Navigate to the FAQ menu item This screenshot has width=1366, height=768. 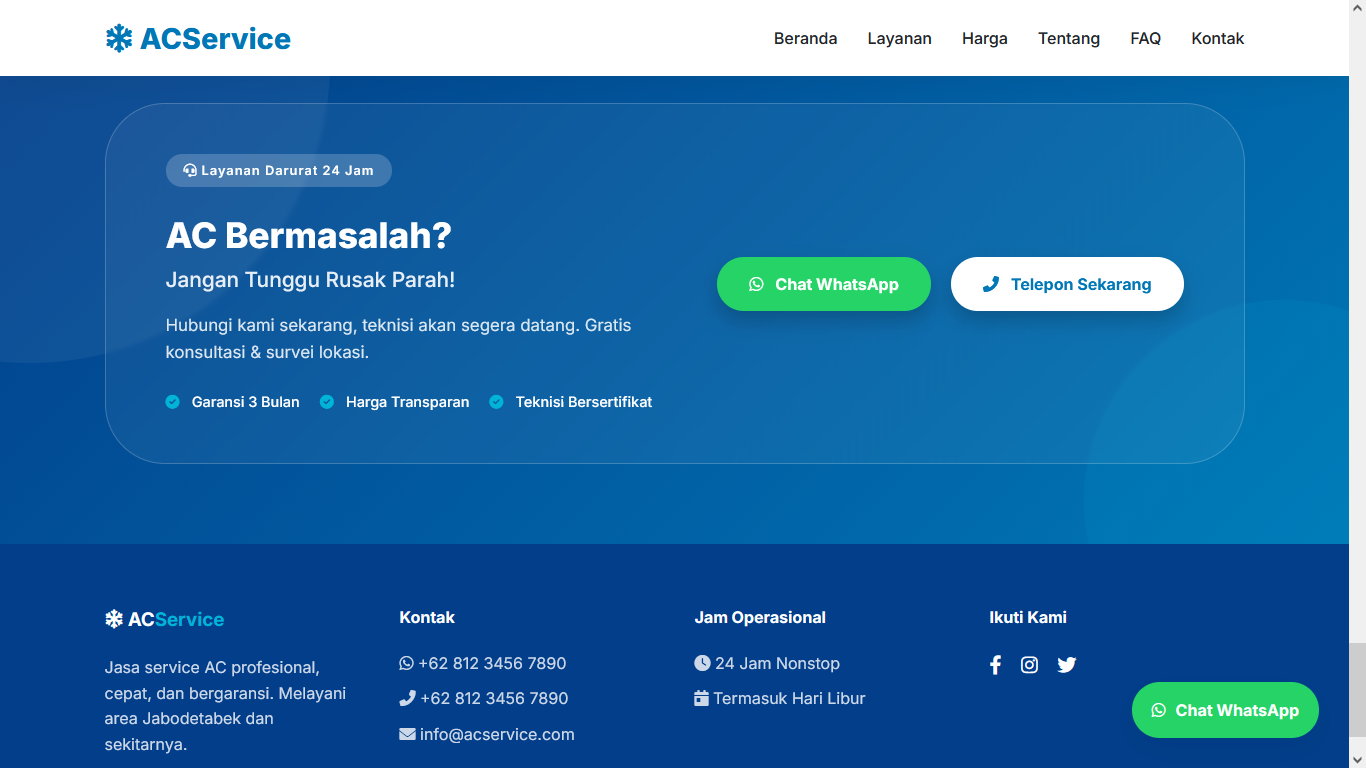point(1145,38)
